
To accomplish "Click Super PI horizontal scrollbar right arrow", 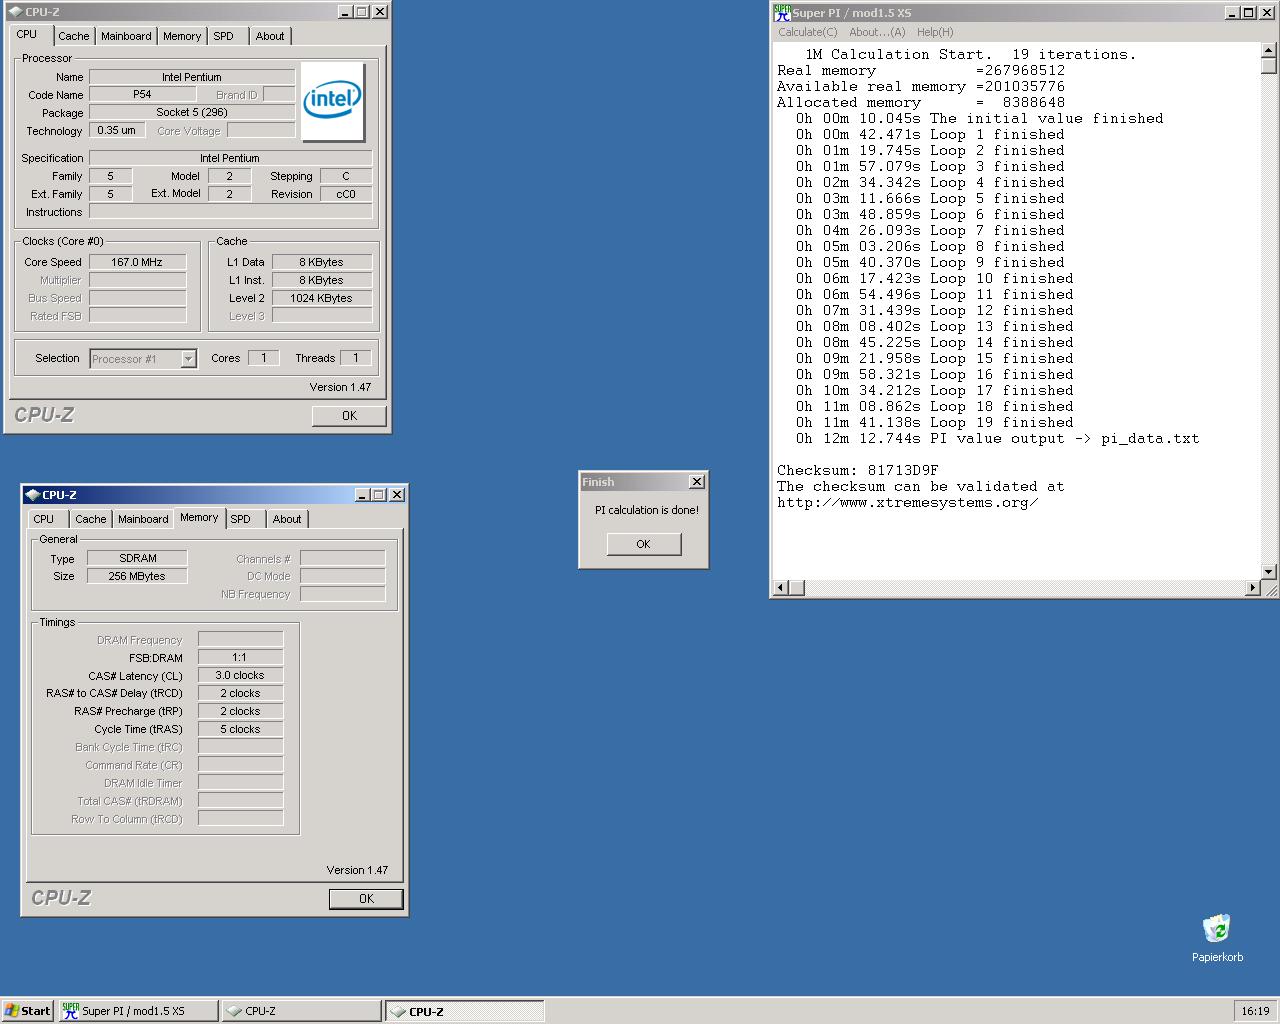I will point(1253,588).
